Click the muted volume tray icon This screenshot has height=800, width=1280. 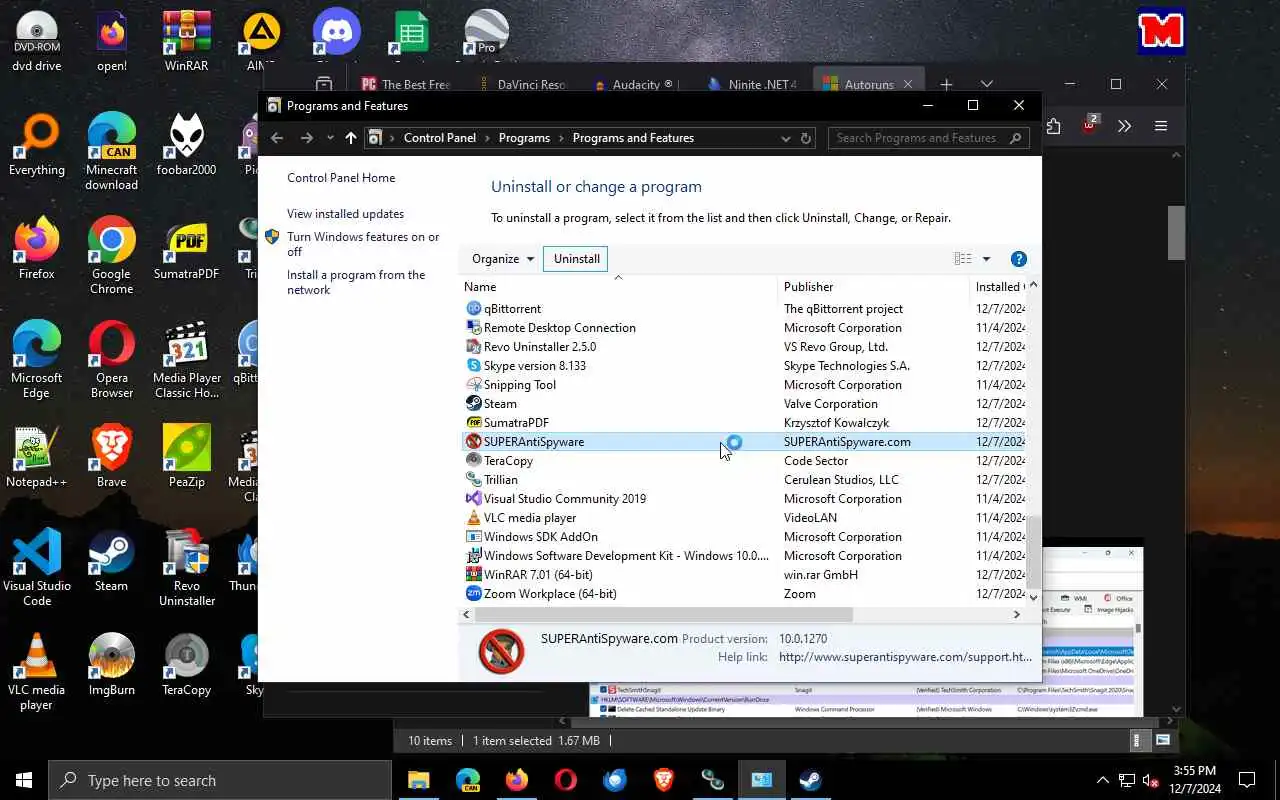1150,780
